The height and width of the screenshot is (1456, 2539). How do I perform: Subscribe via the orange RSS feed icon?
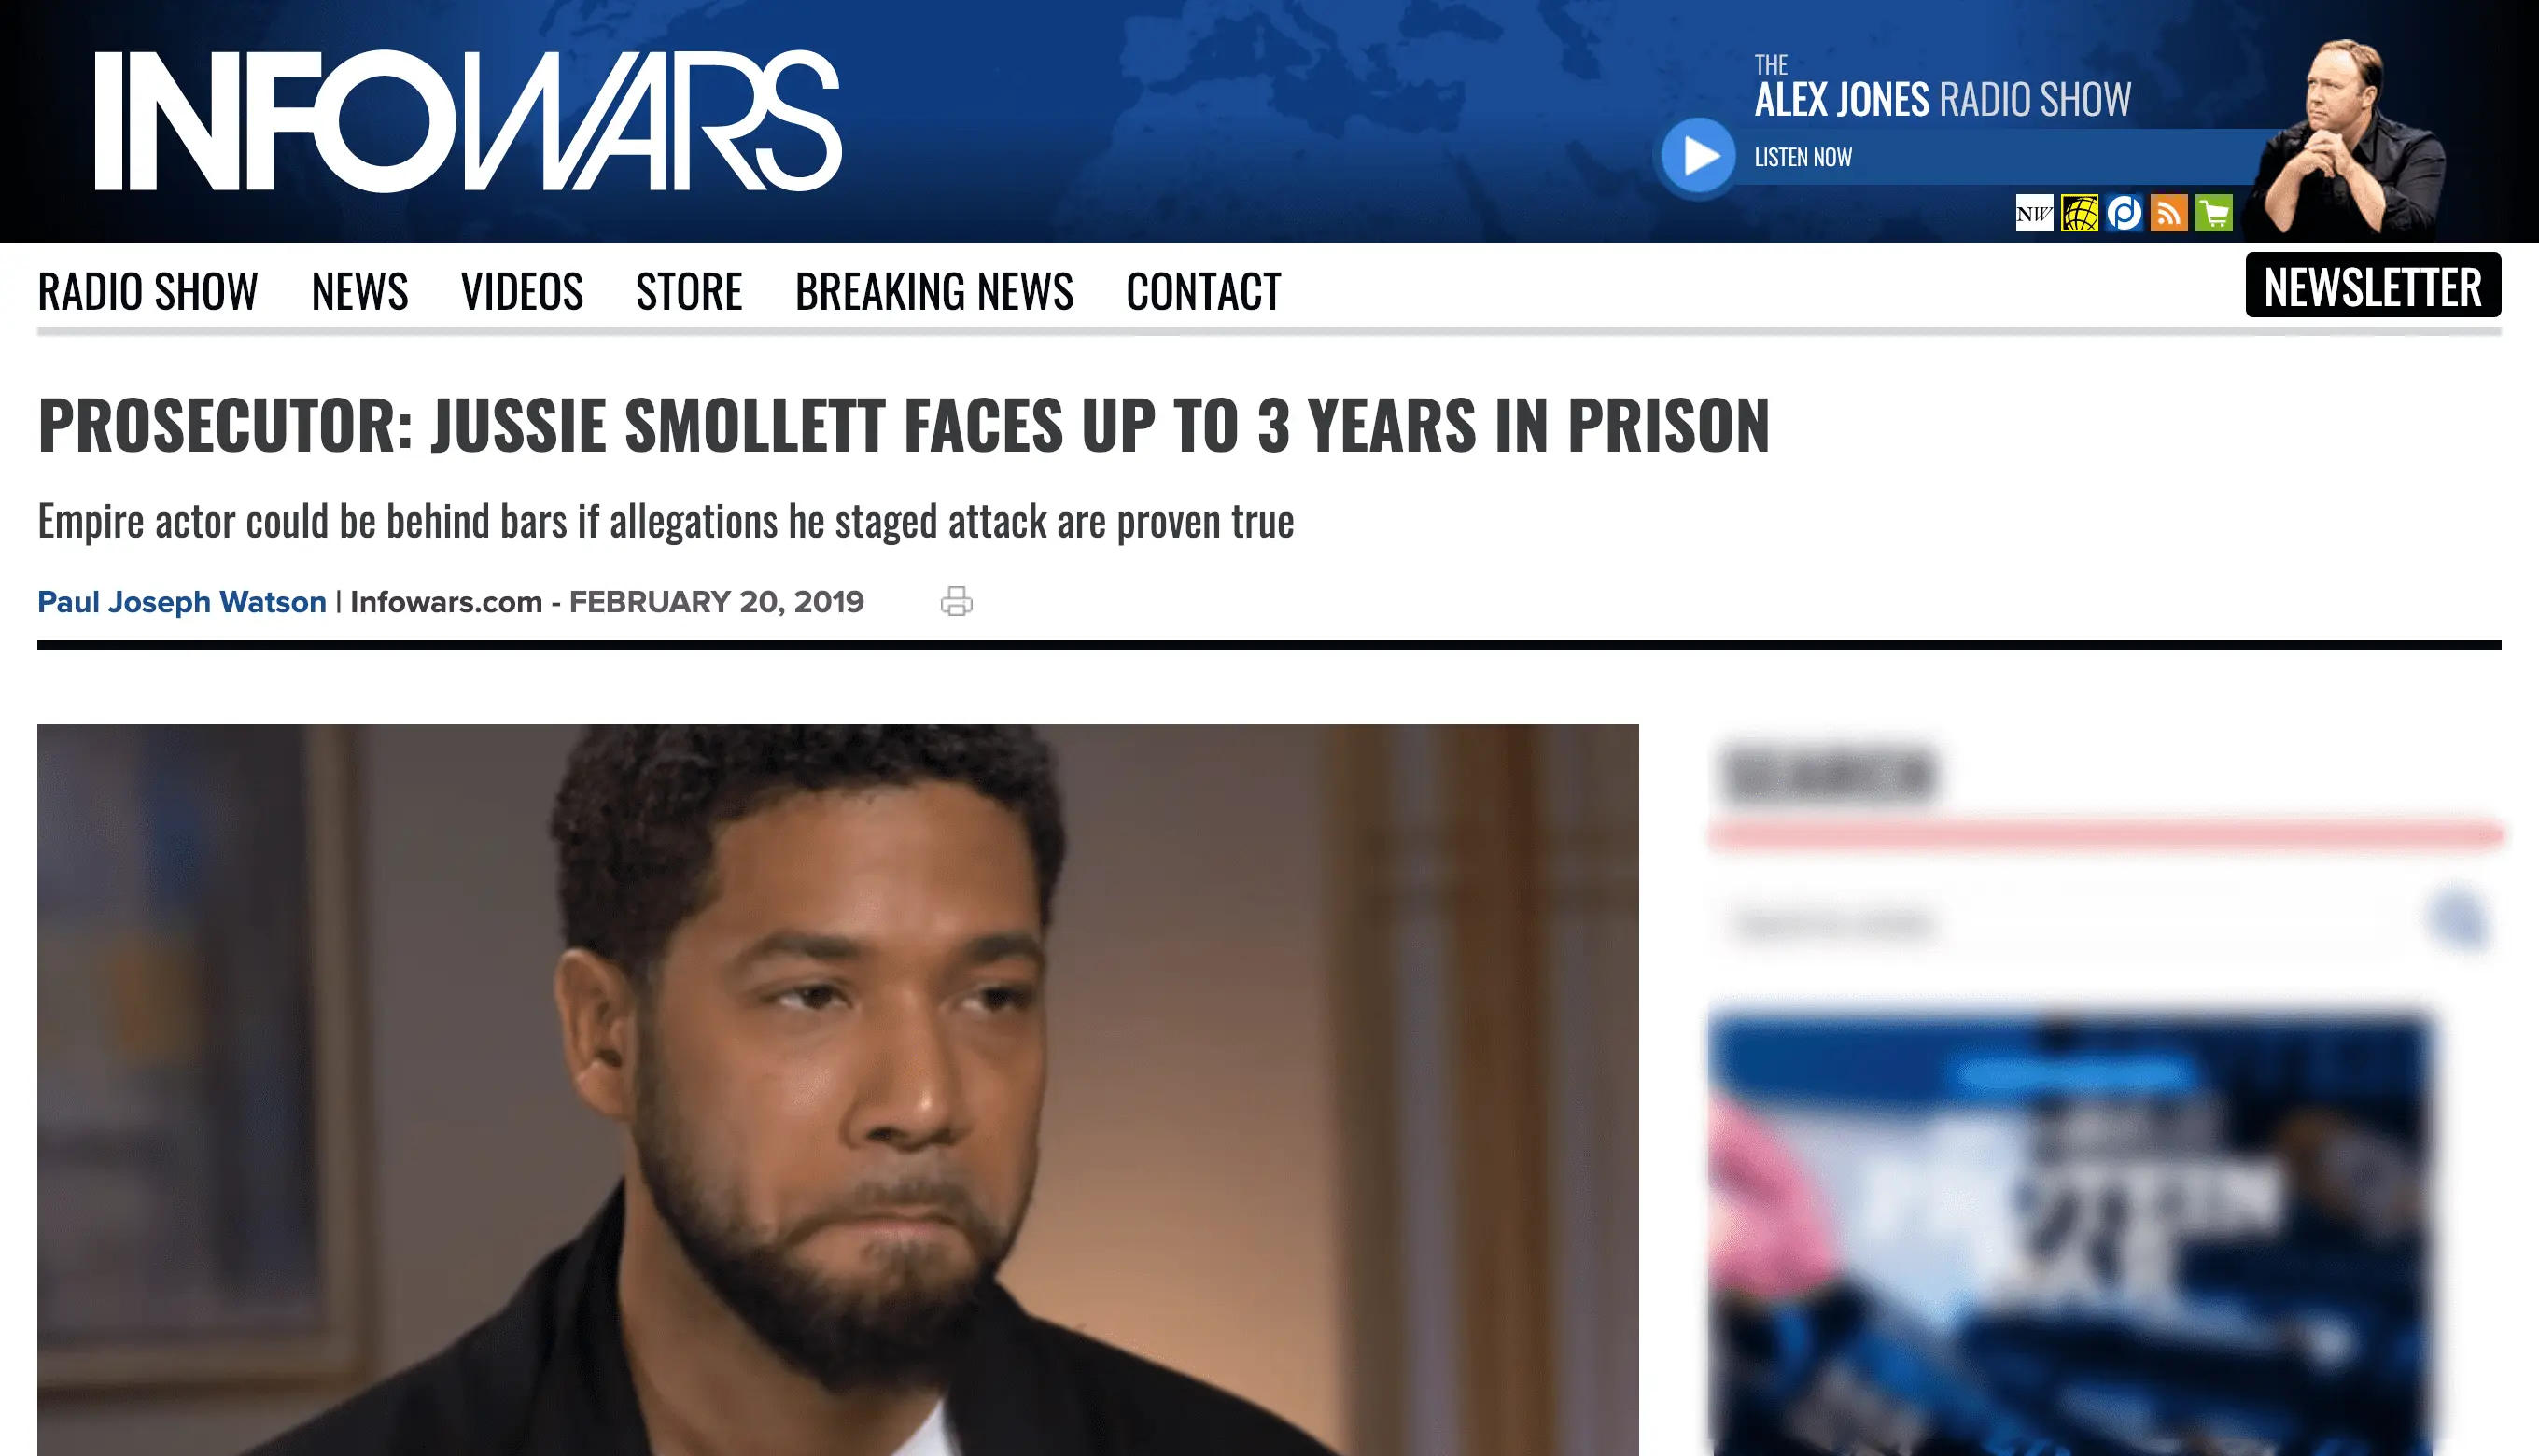click(2168, 213)
